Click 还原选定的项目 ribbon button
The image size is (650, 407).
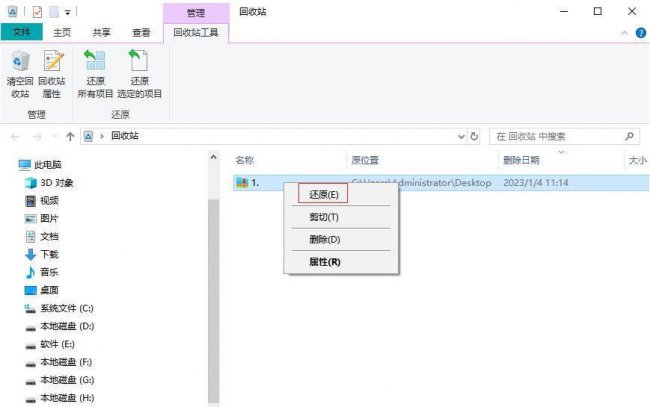pyautogui.click(x=140, y=74)
